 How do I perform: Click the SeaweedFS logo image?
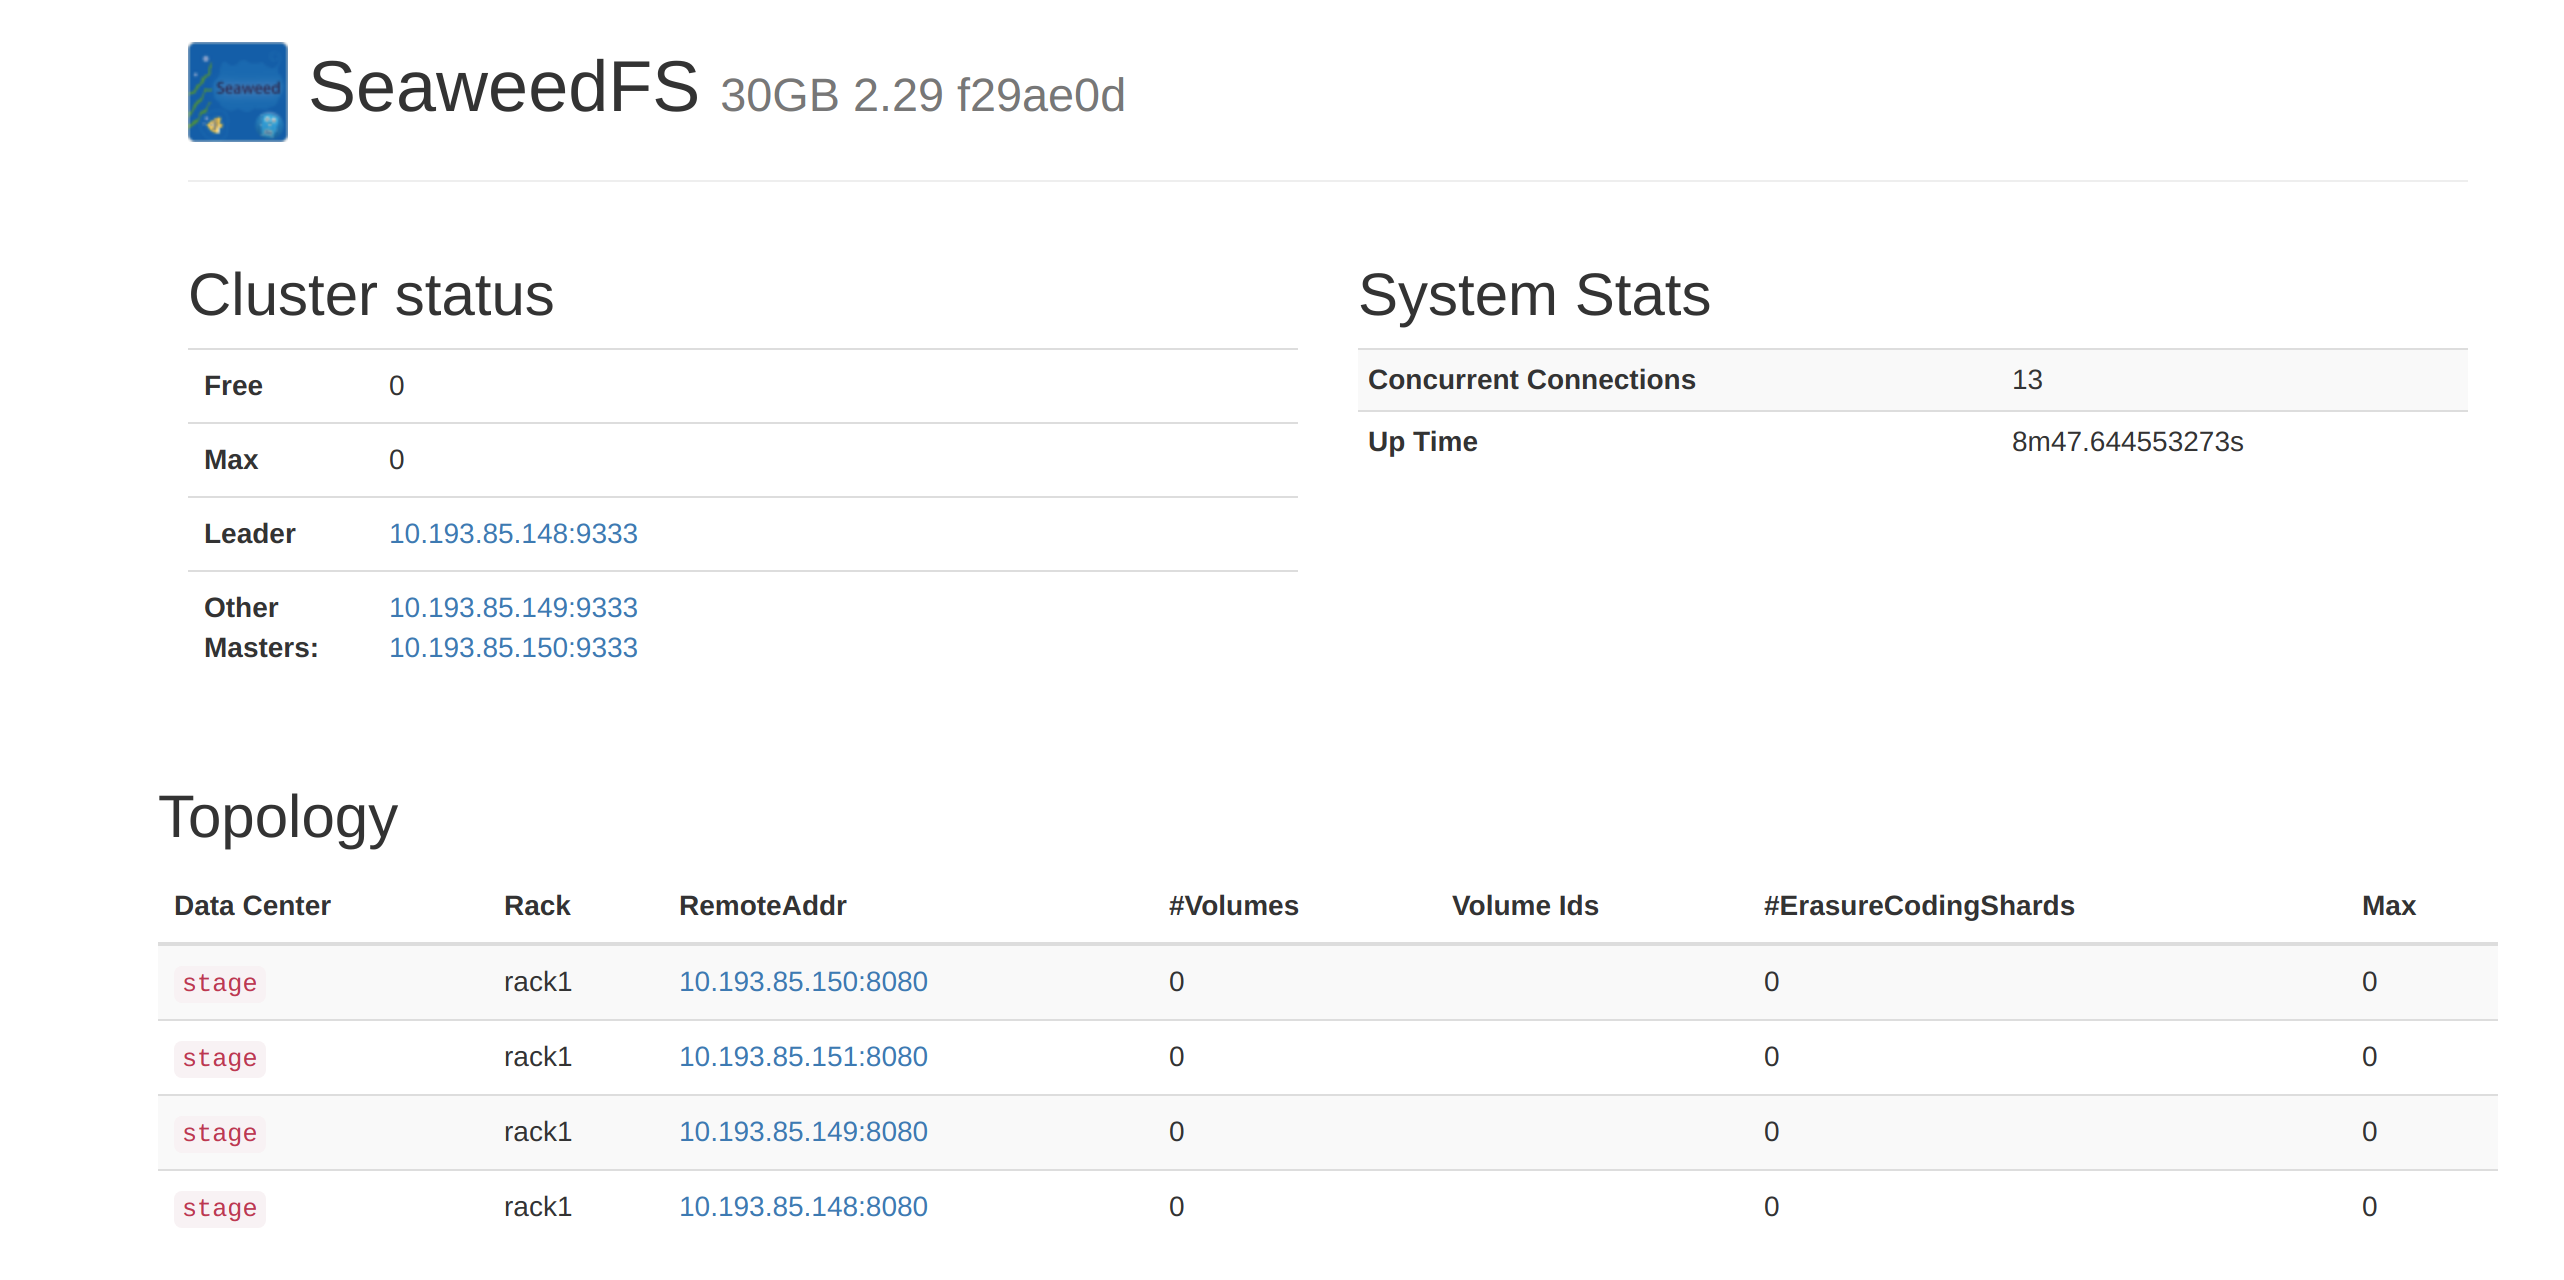tap(238, 92)
